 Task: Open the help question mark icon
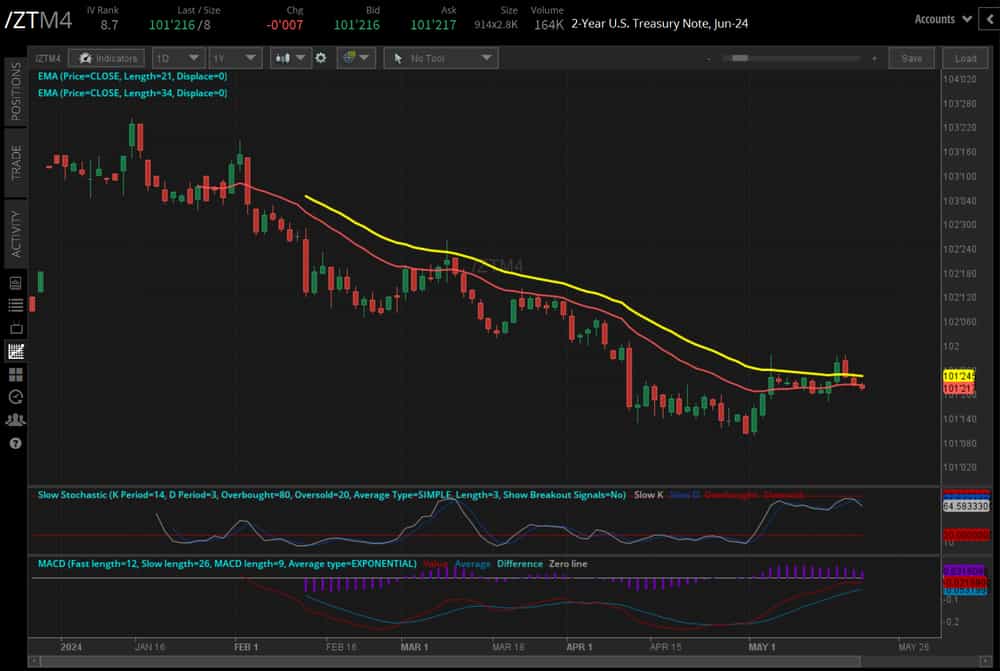tap(15, 443)
